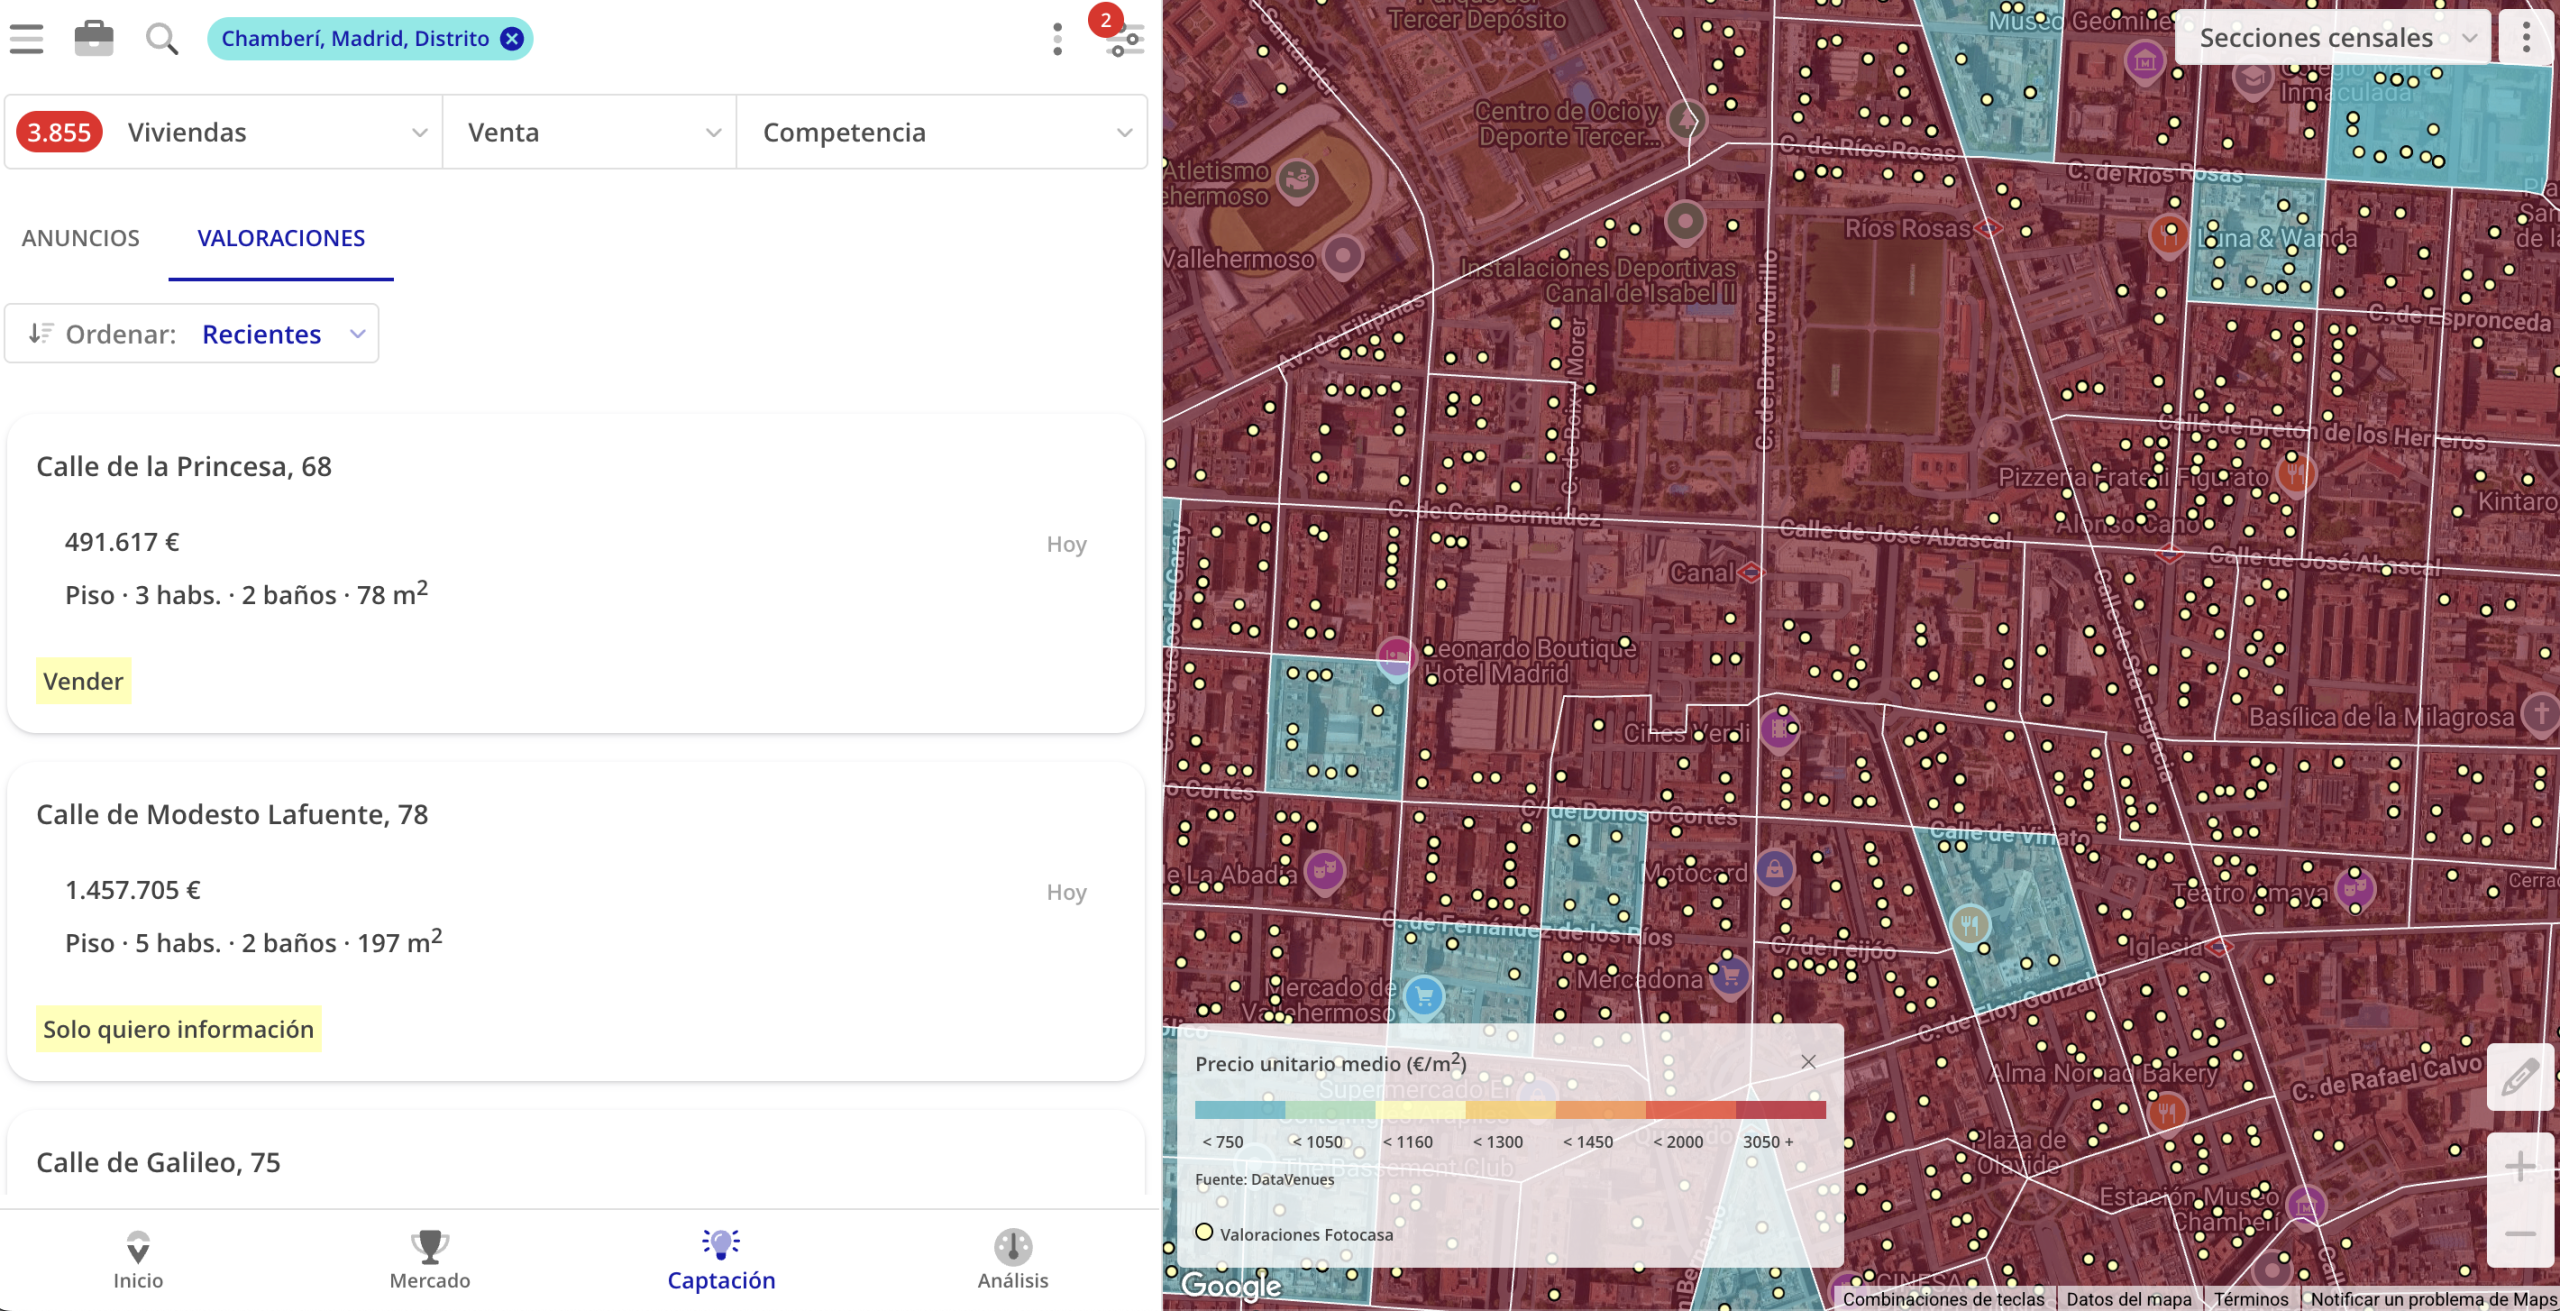This screenshot has height=1311, width=2560.
Task: Click Notificar un problema de Maps
Action: 2433,1299
